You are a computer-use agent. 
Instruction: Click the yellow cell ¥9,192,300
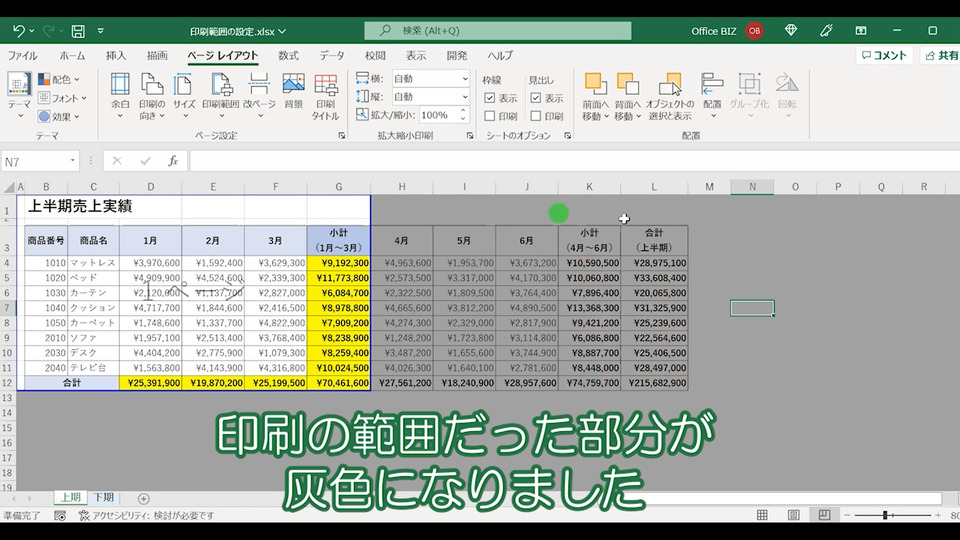339,263
